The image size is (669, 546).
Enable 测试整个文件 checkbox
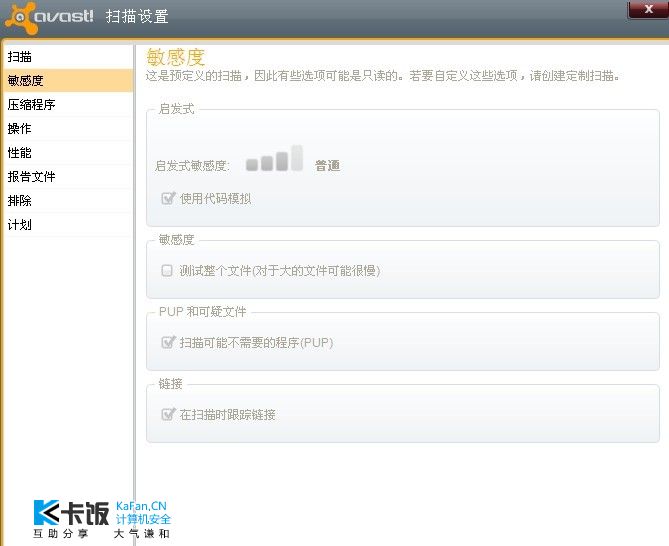click(x=167, y=270)
